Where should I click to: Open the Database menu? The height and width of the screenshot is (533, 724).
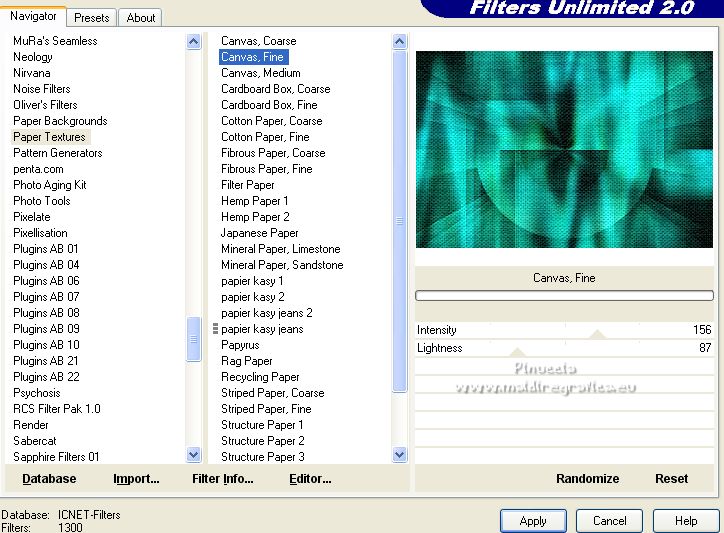(49, 478)
